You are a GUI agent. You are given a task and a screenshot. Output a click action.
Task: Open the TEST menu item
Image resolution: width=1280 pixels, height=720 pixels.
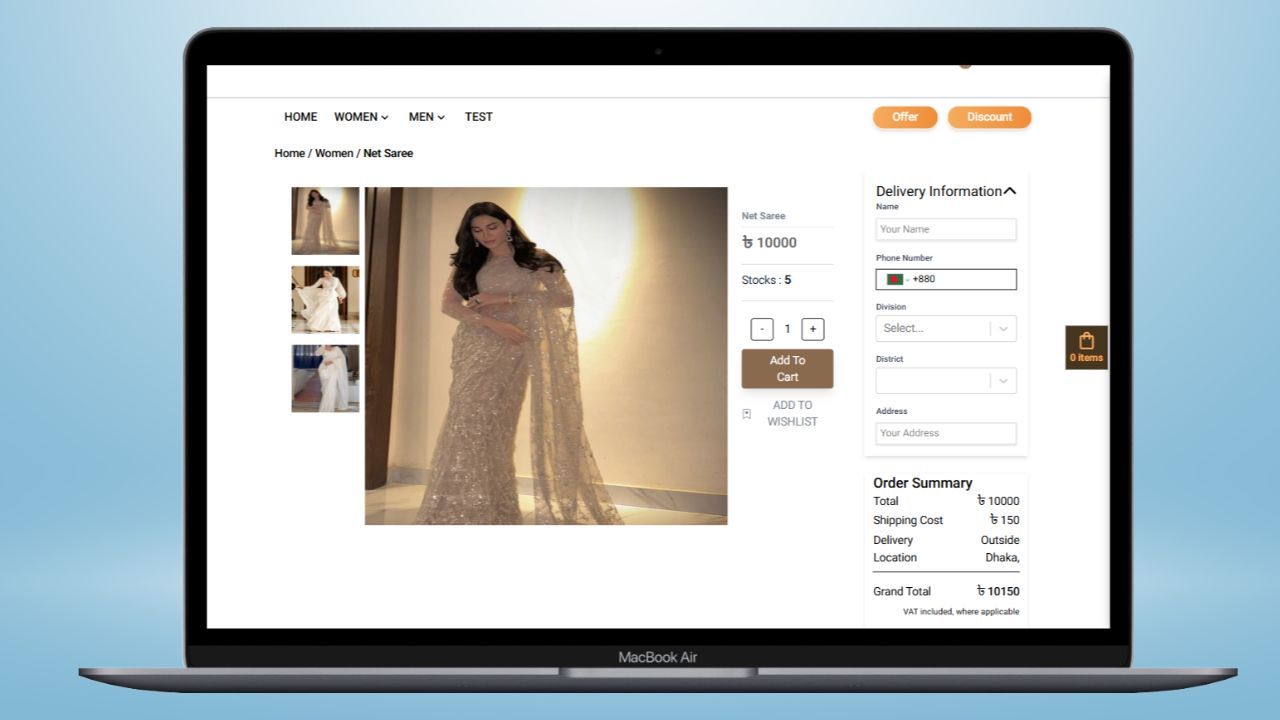(x=478, y=117)
